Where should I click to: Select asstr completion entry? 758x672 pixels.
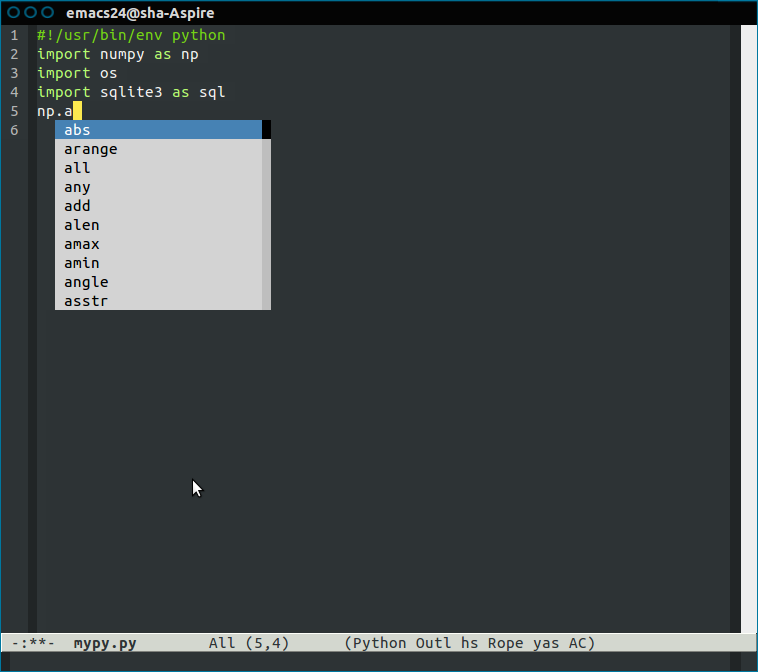[158, 301]
